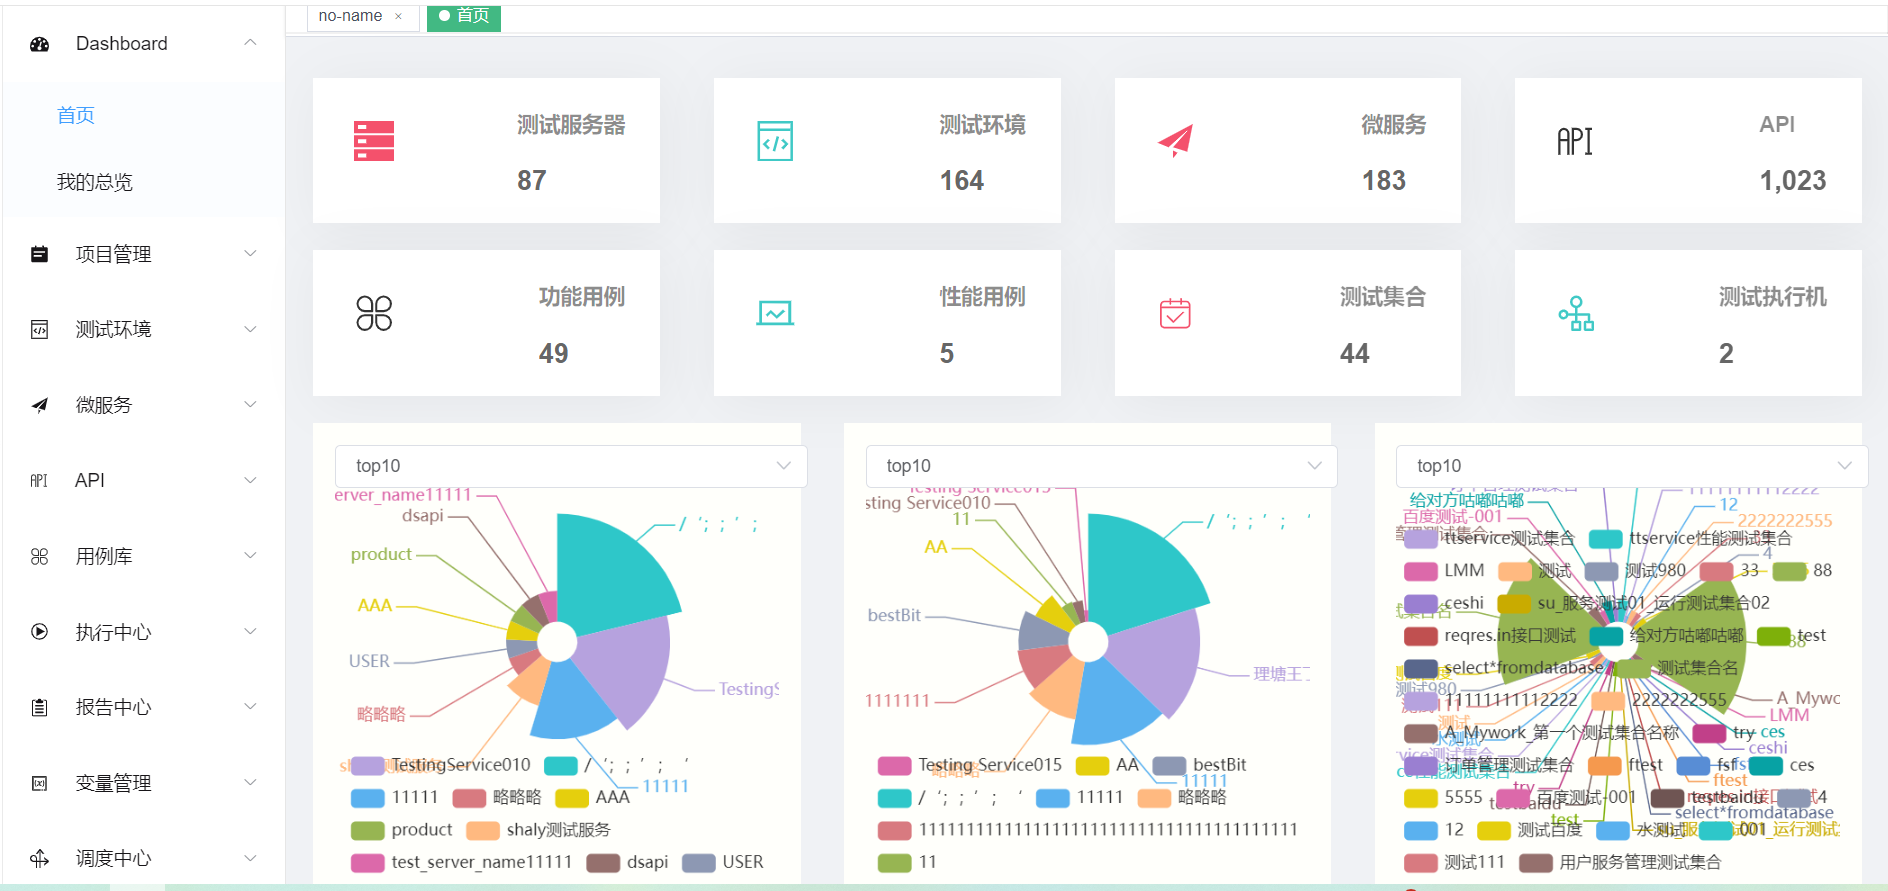1888x891 pixels.
Task: Click the 报告中心 clipboard sidebar icon
Action: [40, 708]
